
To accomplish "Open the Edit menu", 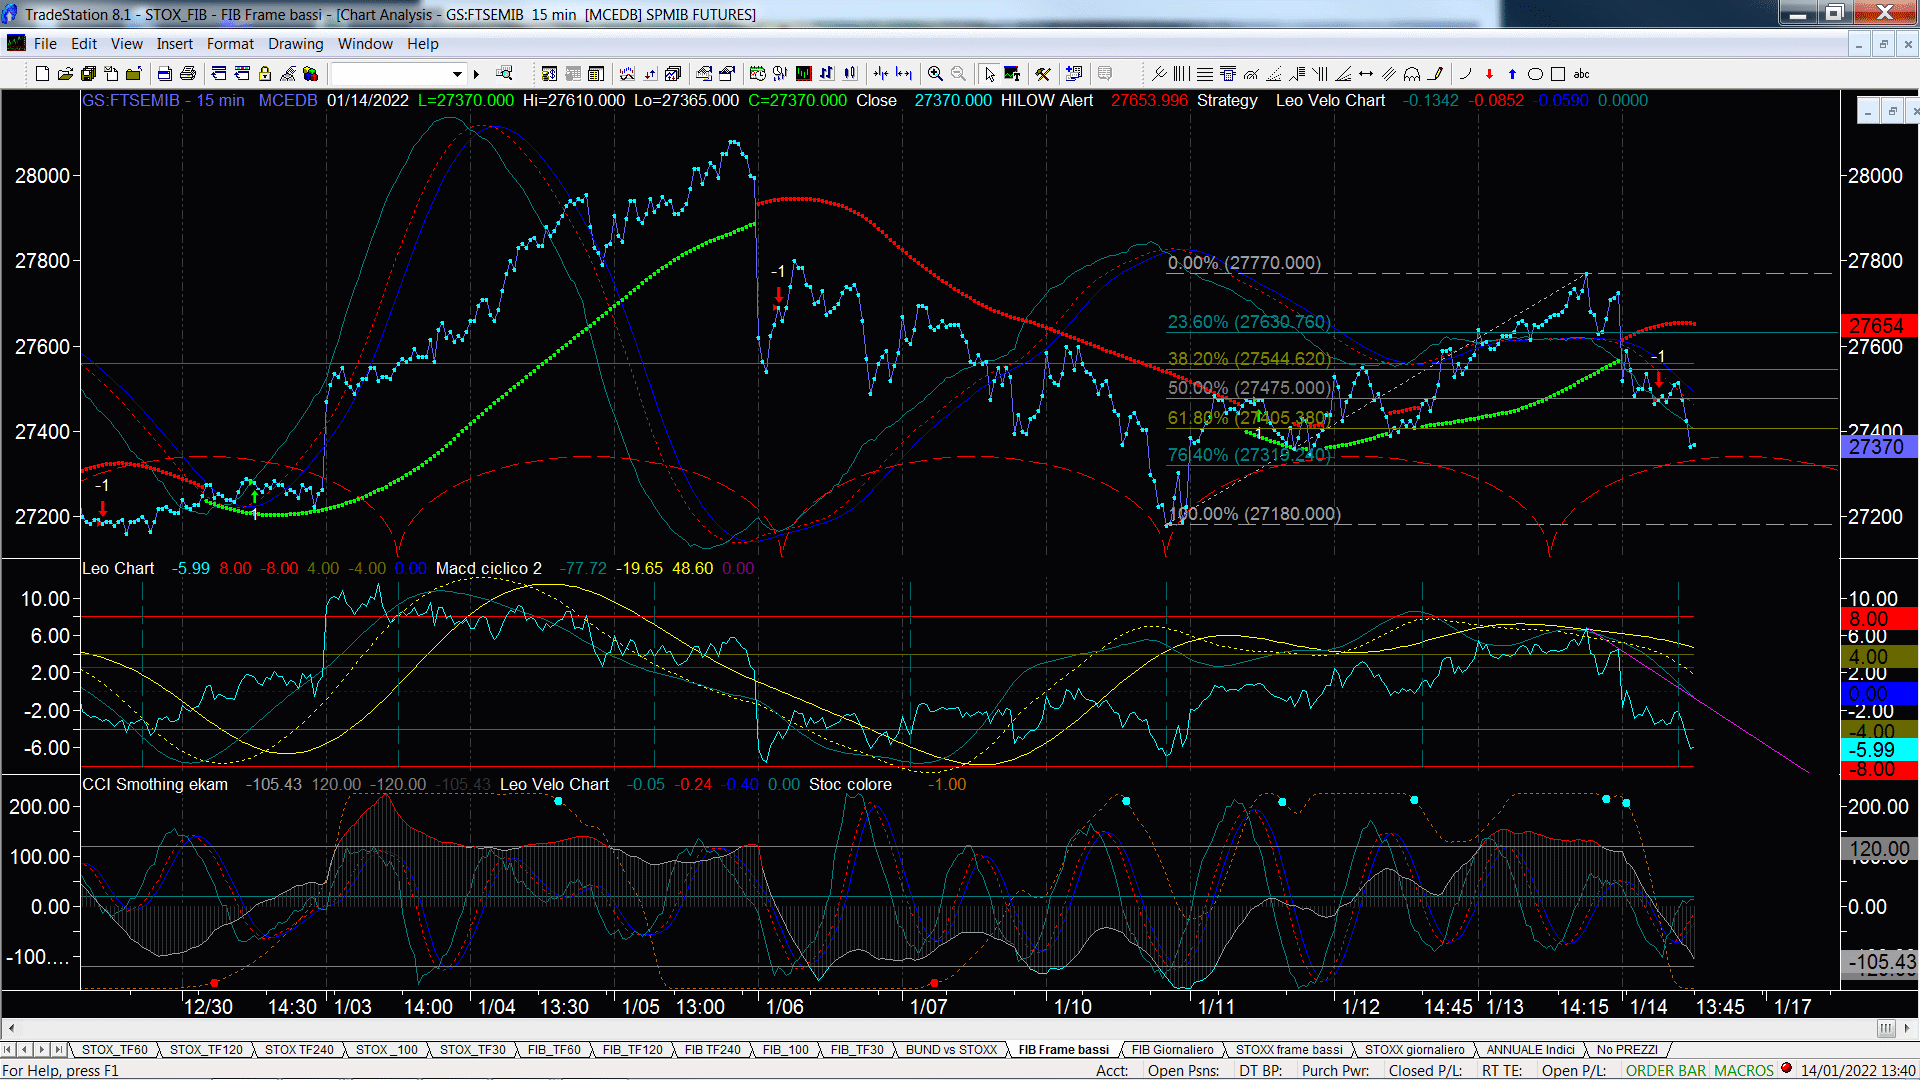I will click(x=84, y=44).
